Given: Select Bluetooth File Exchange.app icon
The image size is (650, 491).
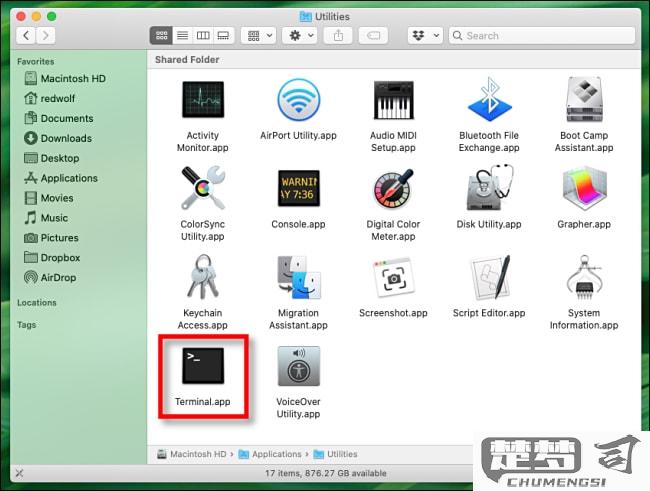Looking at the screenshot, I should pos(489,100).
